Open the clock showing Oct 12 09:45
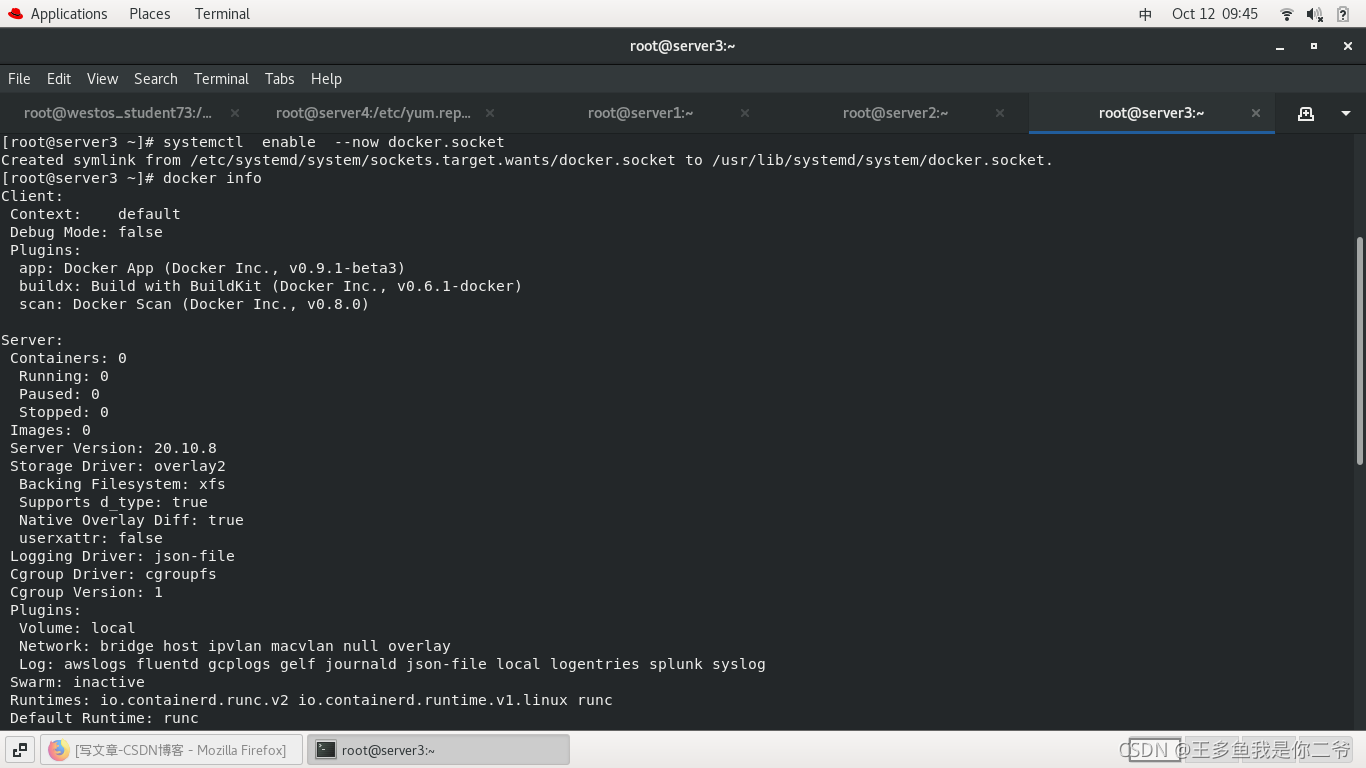The image size is (1366, 768). 1215,14
